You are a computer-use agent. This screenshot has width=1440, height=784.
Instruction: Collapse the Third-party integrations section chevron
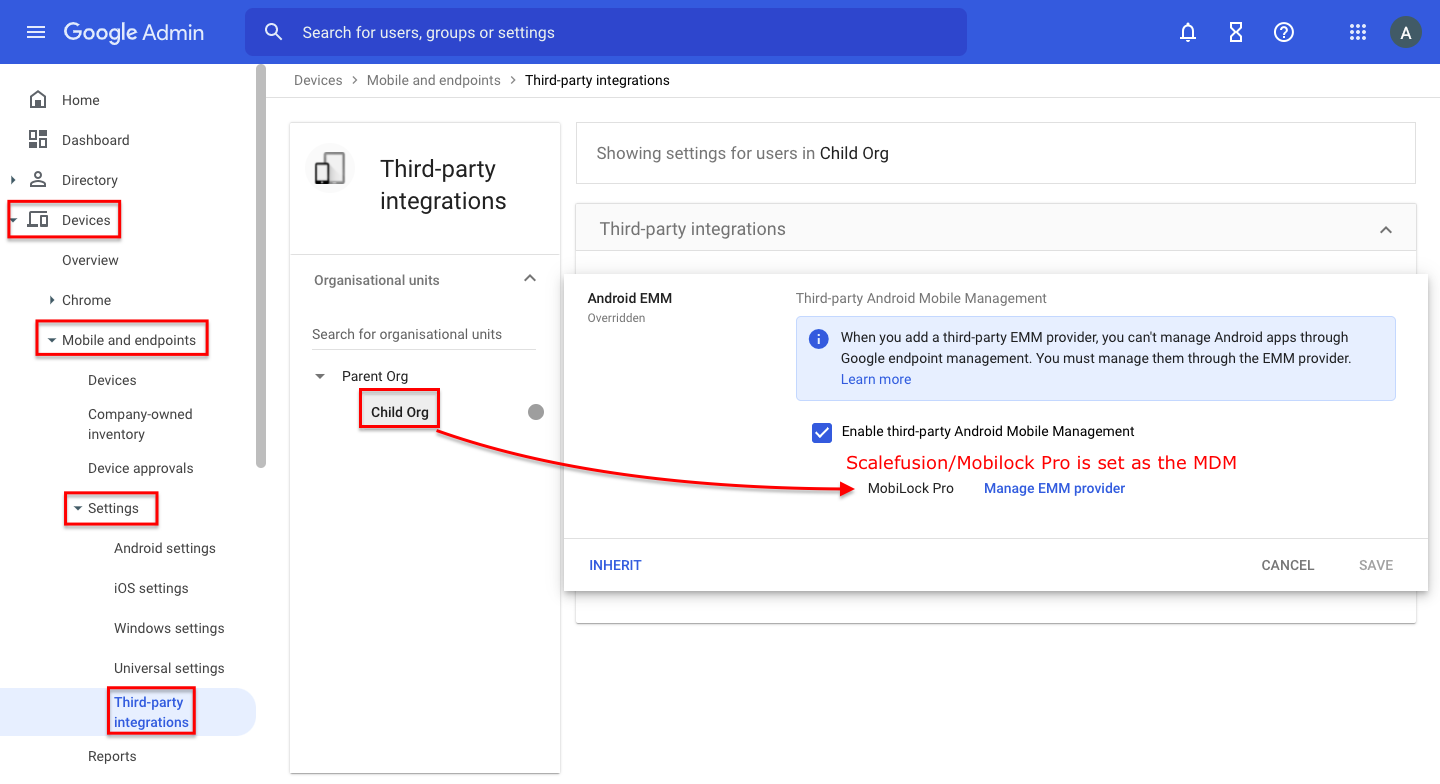click(x=1386, y=230)
